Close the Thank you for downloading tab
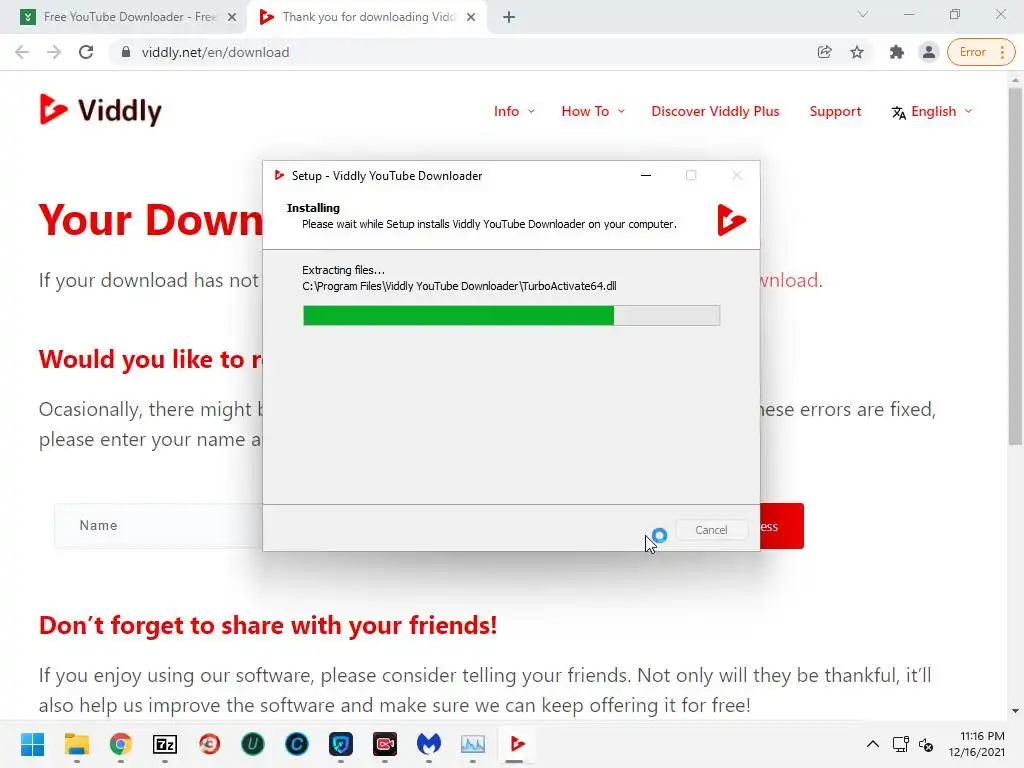 [471, 17]
